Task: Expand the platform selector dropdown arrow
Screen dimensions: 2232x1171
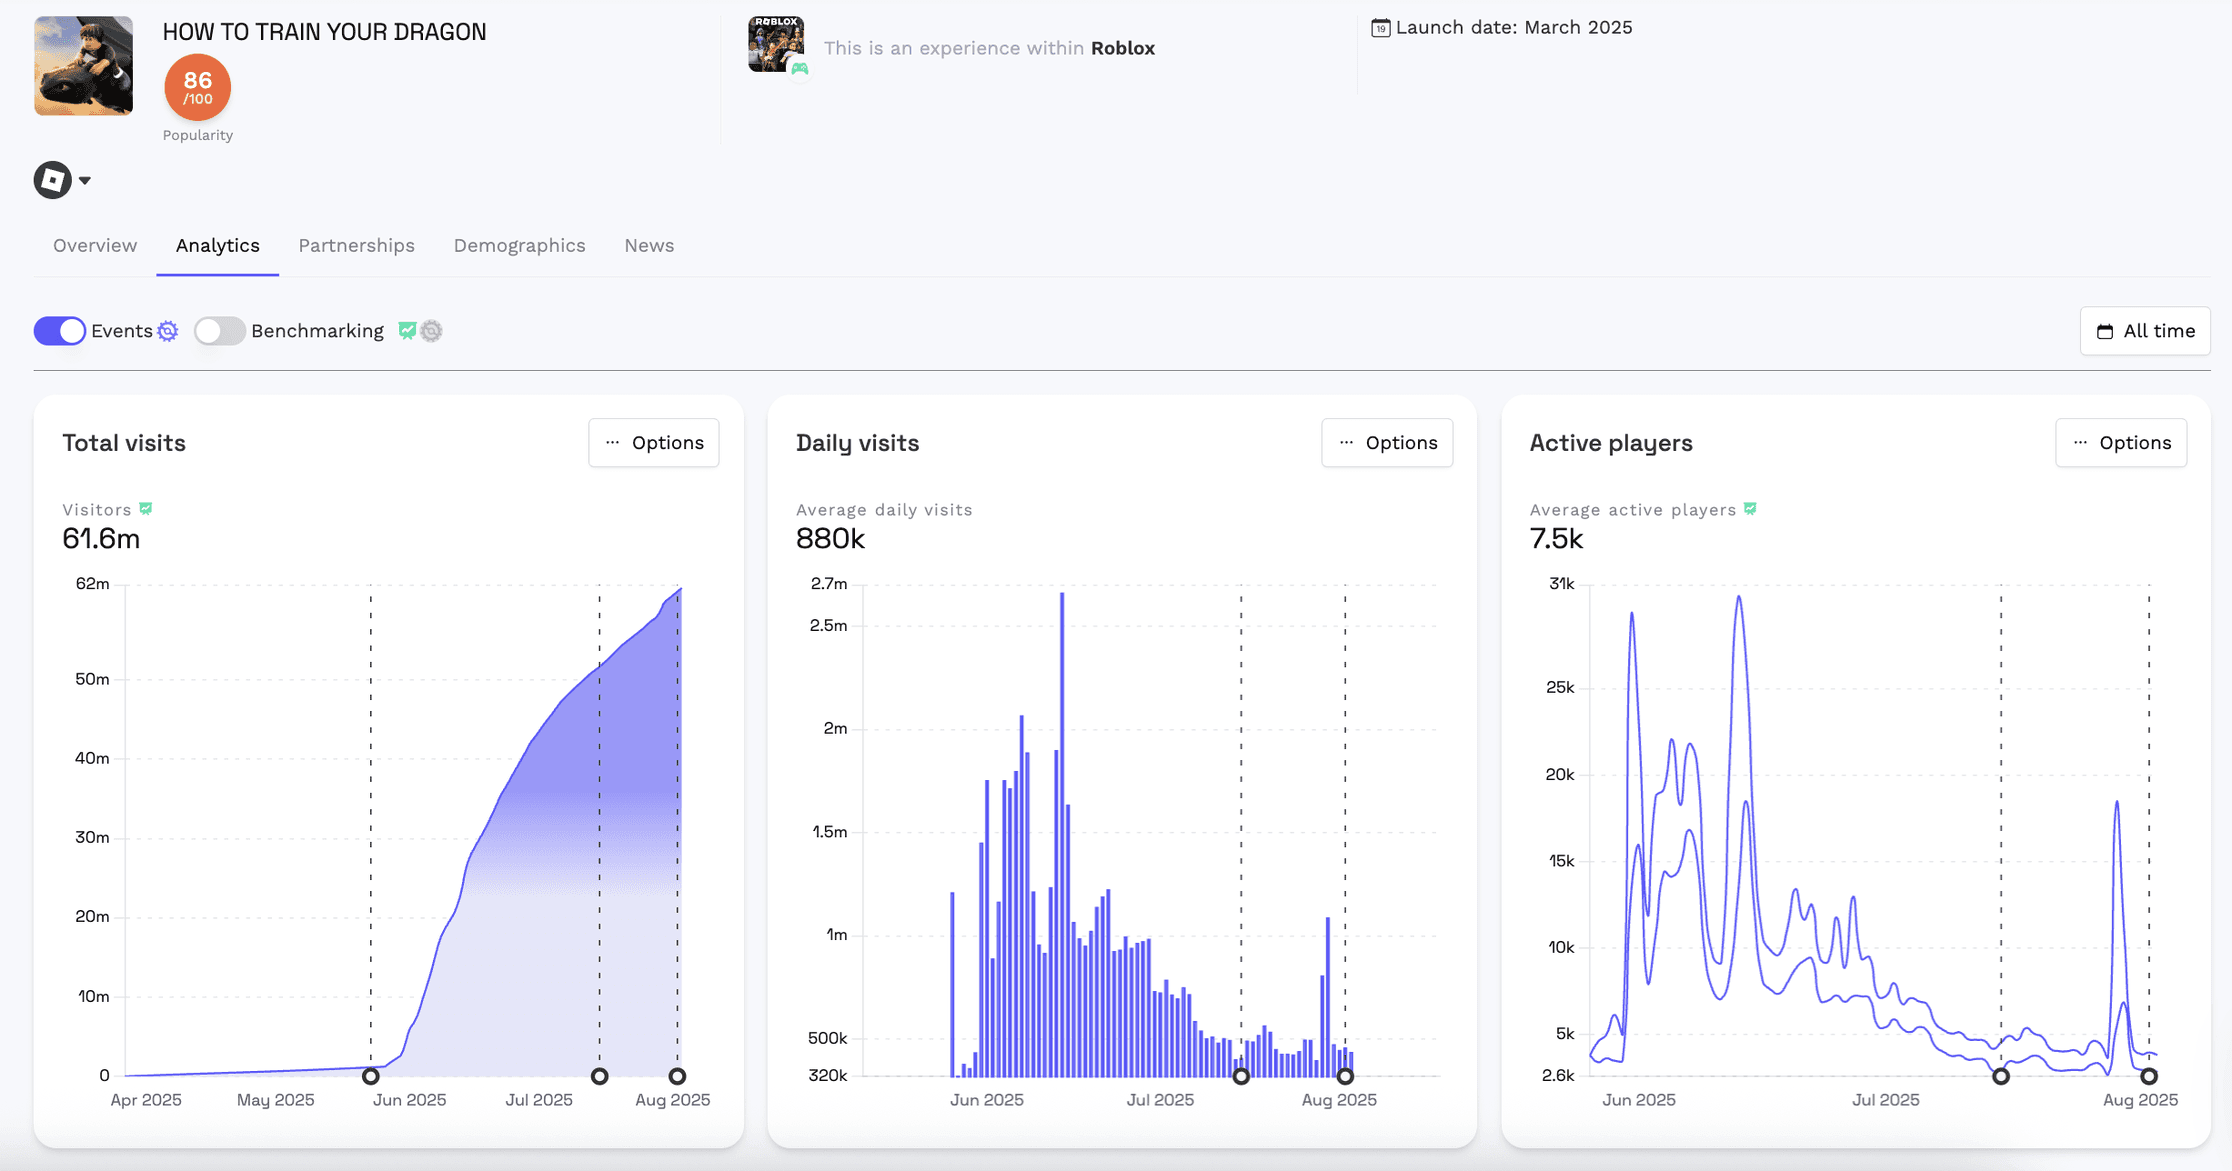Action: pos(85,180)
